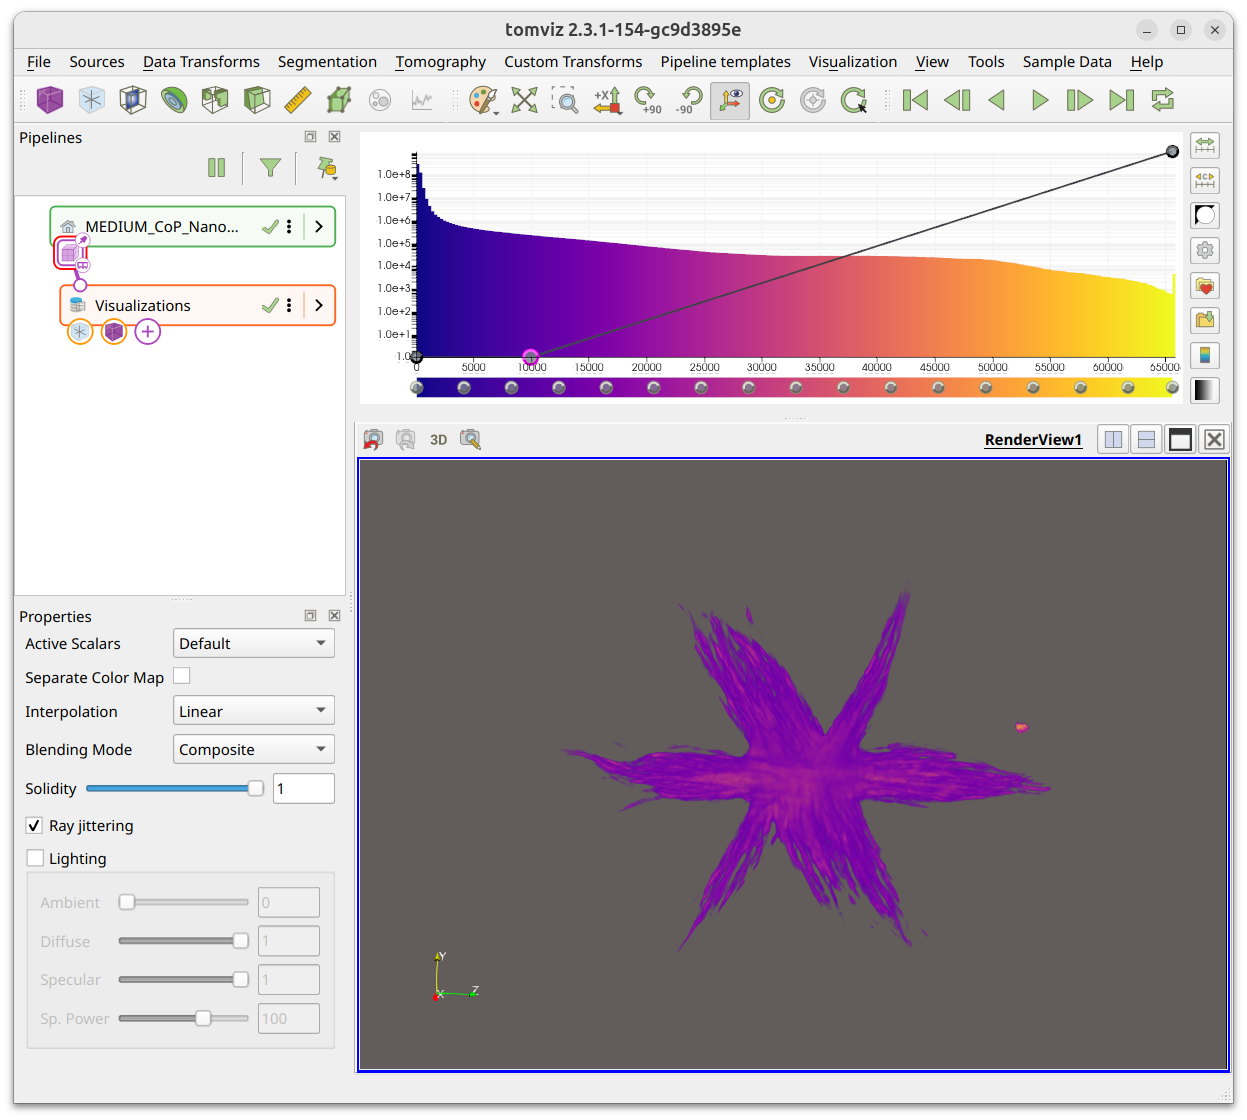Expand the Visualizations node chevron
Viewport: 1247px width, 1120px height.
pyautogui.click(x=319, y=305)
